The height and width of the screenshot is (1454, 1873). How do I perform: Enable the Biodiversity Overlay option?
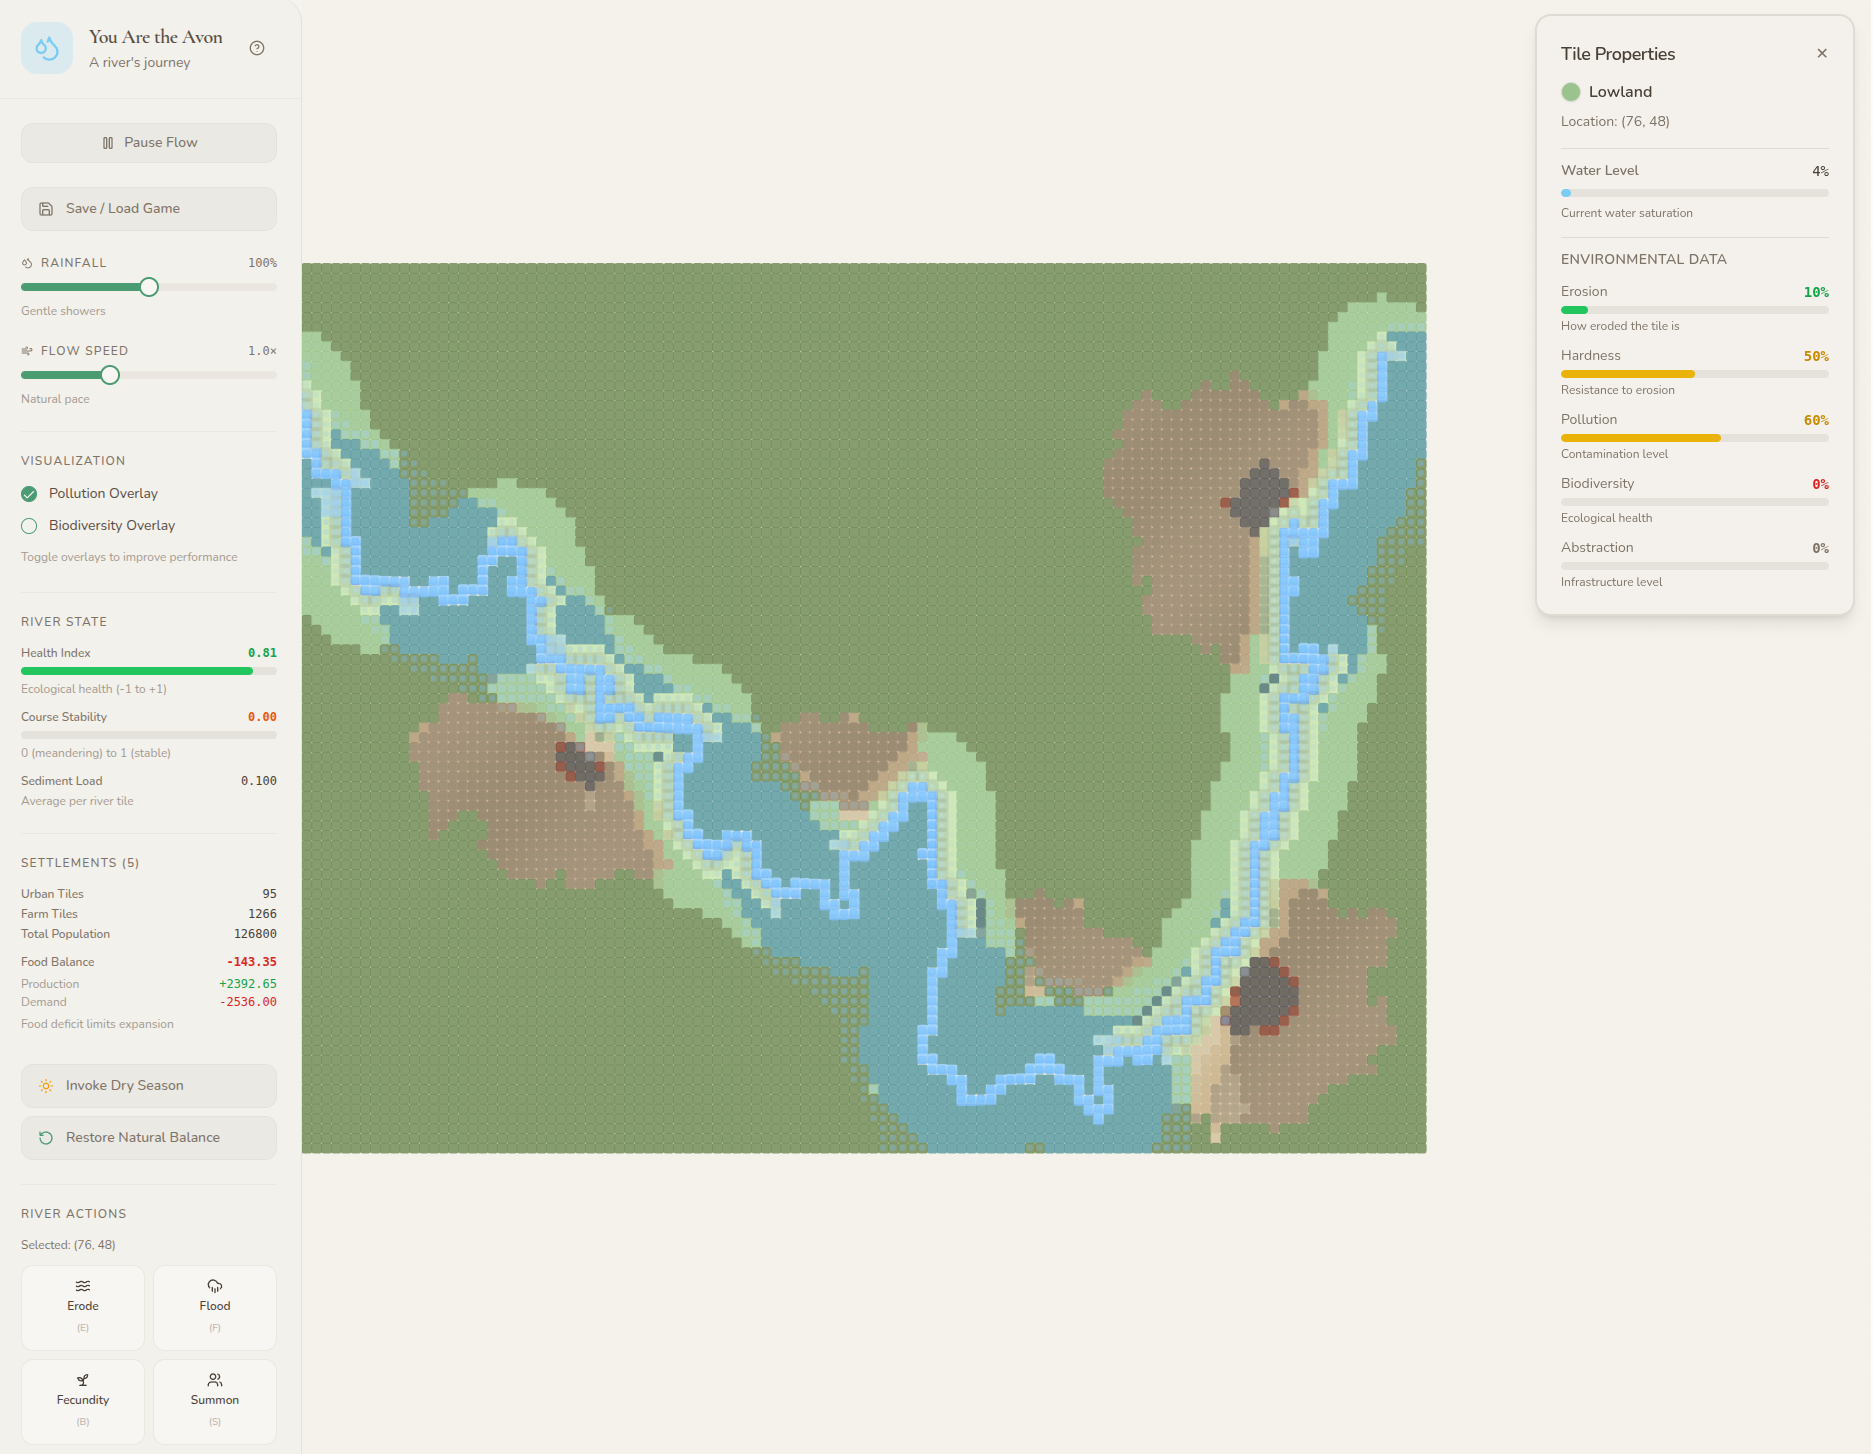[x=30, y=526]
